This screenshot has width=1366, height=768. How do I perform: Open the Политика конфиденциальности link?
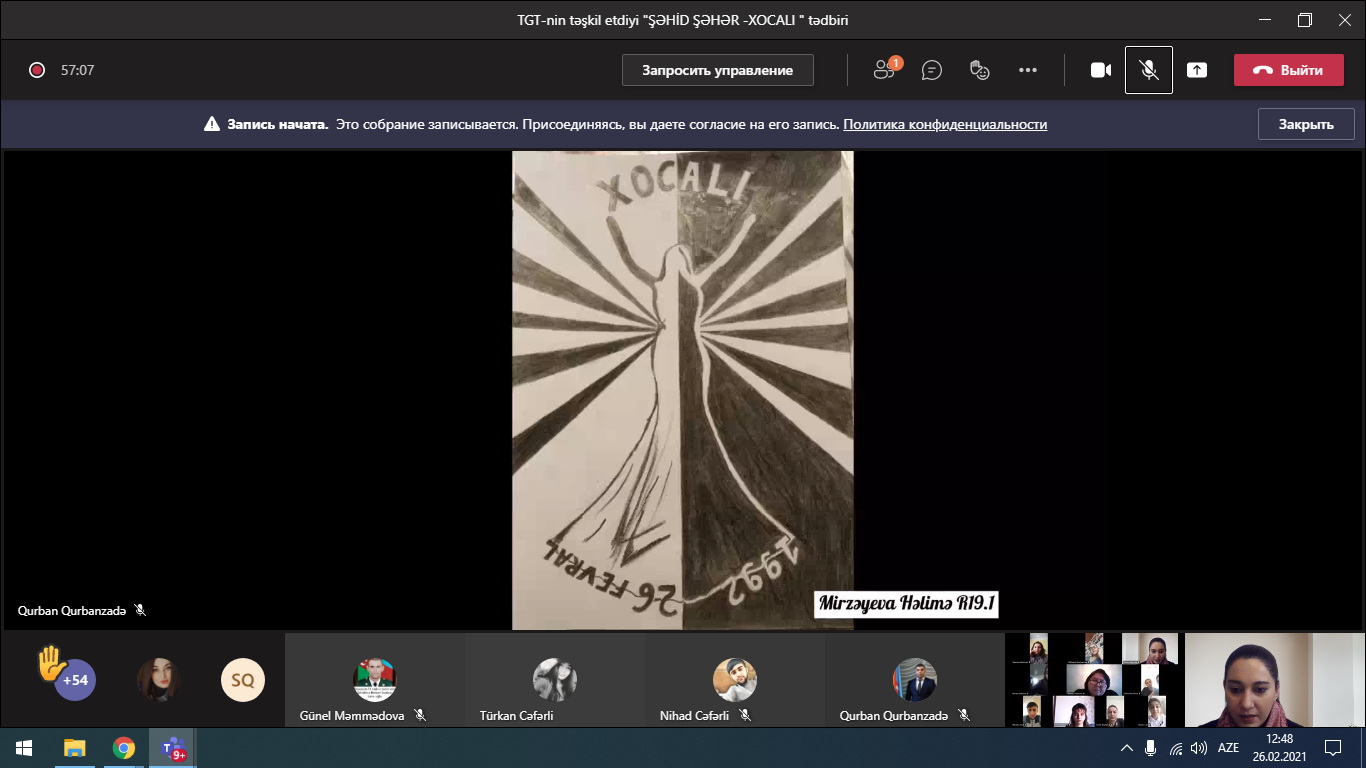(x=945, y=125)
